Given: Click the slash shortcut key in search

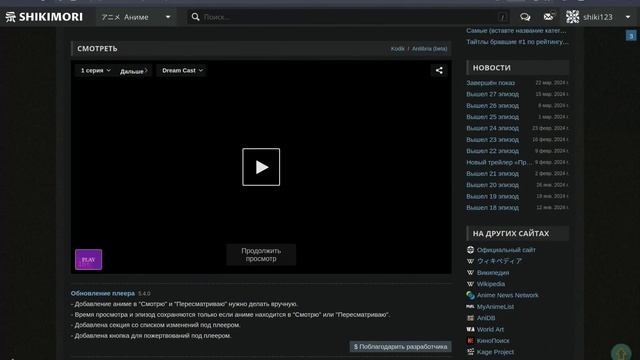Looking at the screenshot, I should click(x=502, y=17).
